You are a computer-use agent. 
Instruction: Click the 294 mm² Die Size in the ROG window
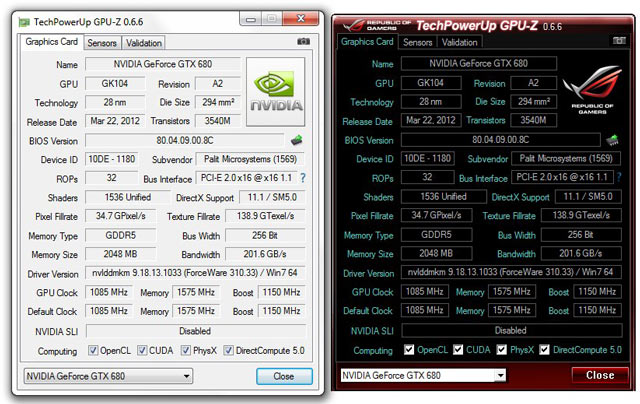[x=533, y=102]
